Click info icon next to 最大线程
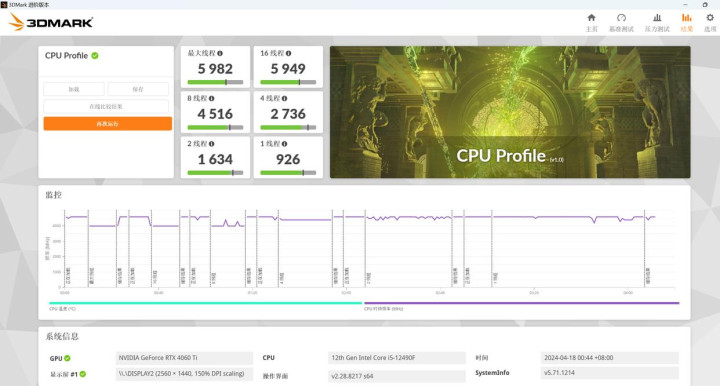720x386 pixels. [220, 53]
